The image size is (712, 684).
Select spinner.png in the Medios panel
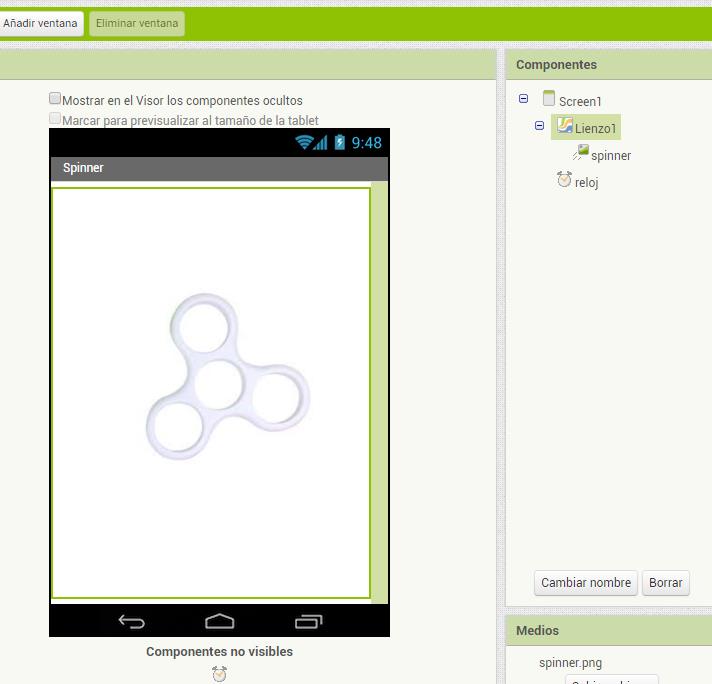(x=570, y=662)
